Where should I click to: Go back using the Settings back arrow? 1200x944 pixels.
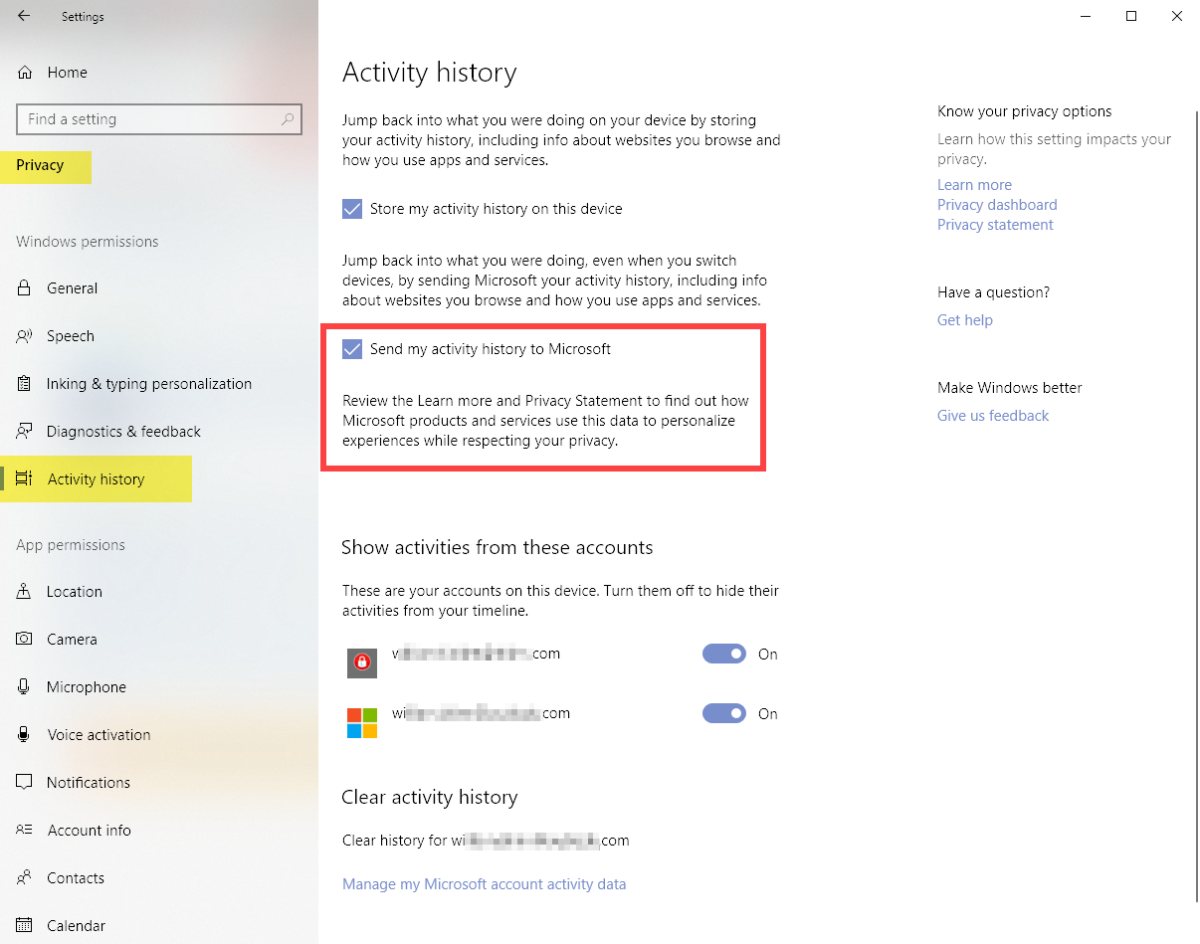pos(23,16)
